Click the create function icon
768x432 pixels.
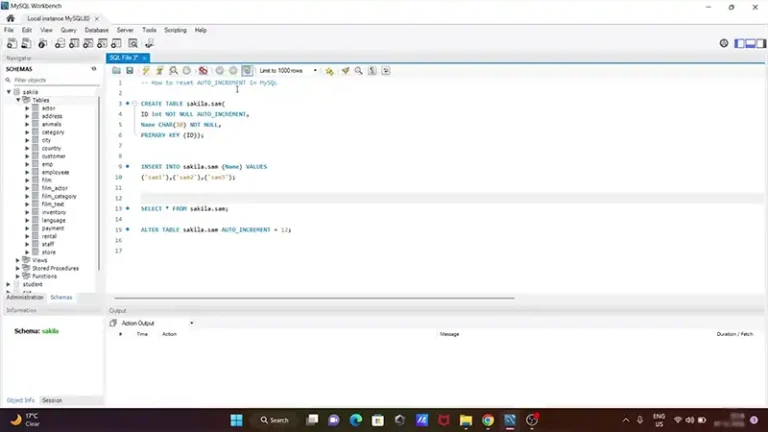click(x=116, y=44)
